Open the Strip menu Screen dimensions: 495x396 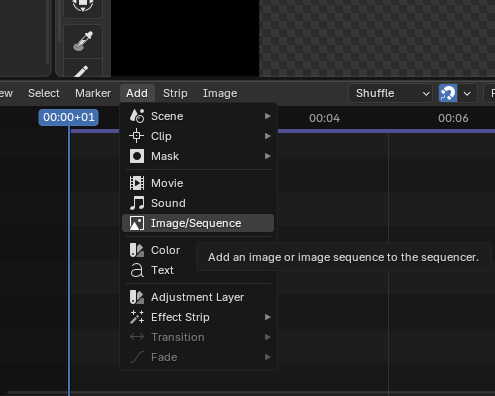pos(175,93)
